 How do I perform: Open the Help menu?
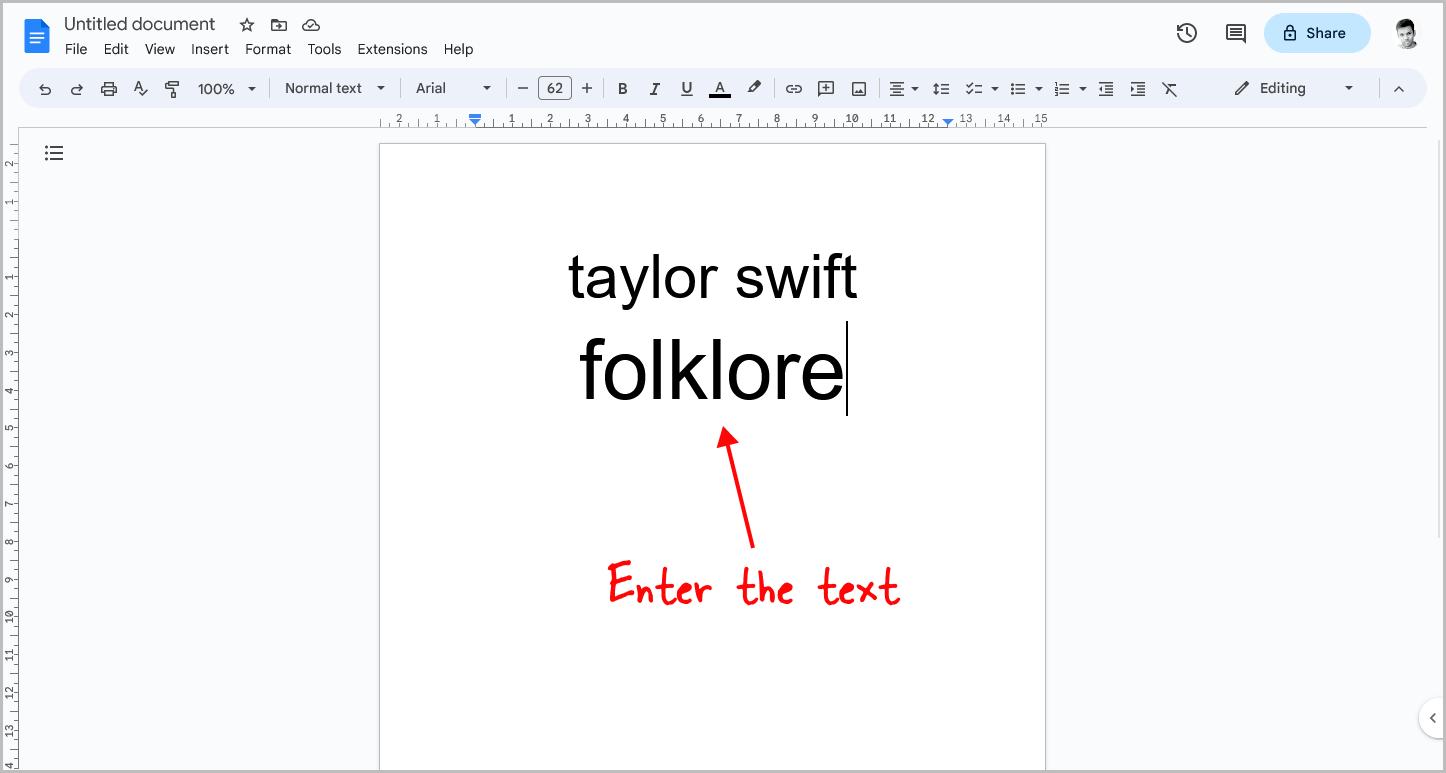point(458,49)
